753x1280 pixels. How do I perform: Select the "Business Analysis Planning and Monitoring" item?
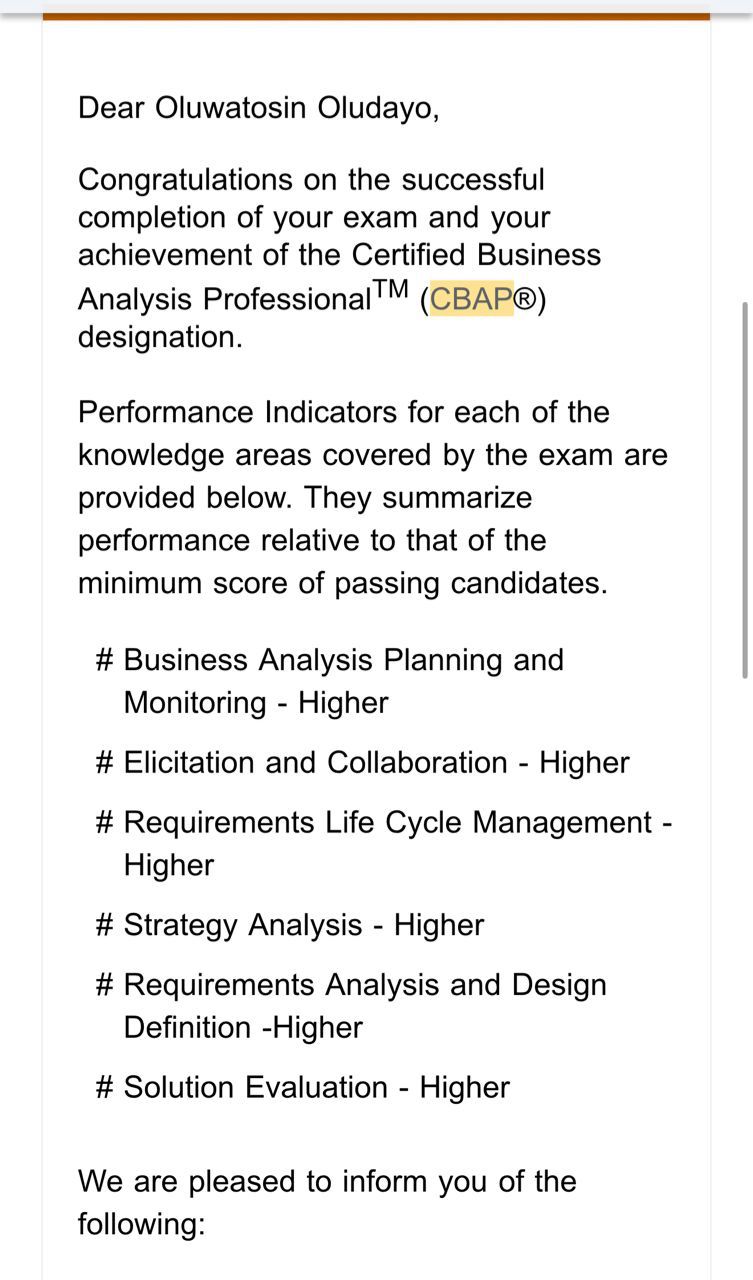pos(343,681)
